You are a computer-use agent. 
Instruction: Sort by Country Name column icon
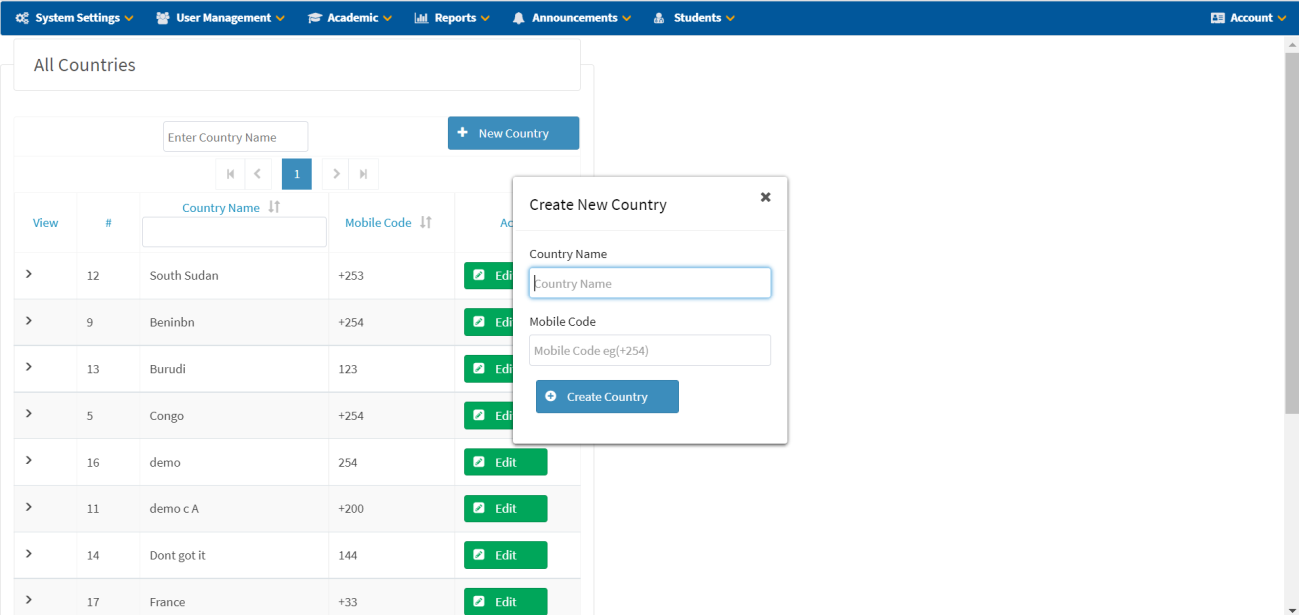[274, 207]
